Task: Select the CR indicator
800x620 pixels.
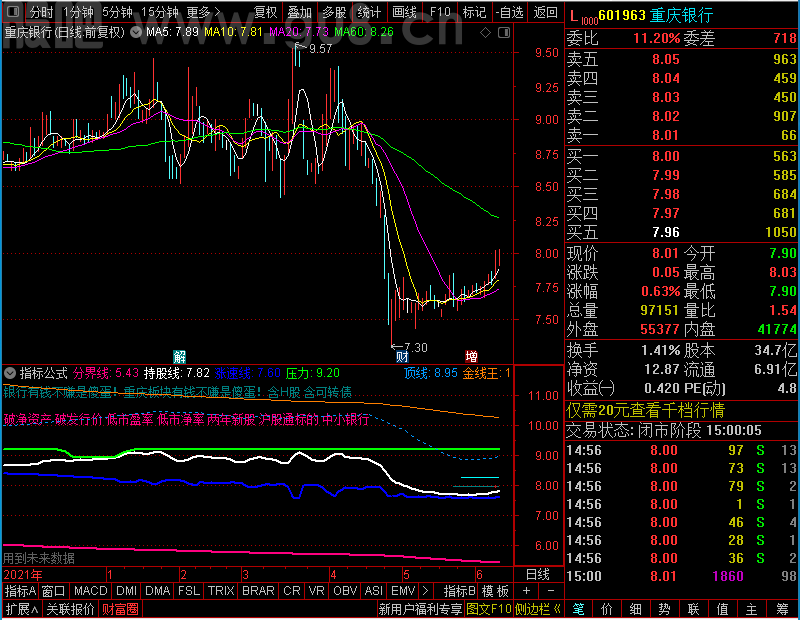Action: pyautogui.click(x=292, y=591)
